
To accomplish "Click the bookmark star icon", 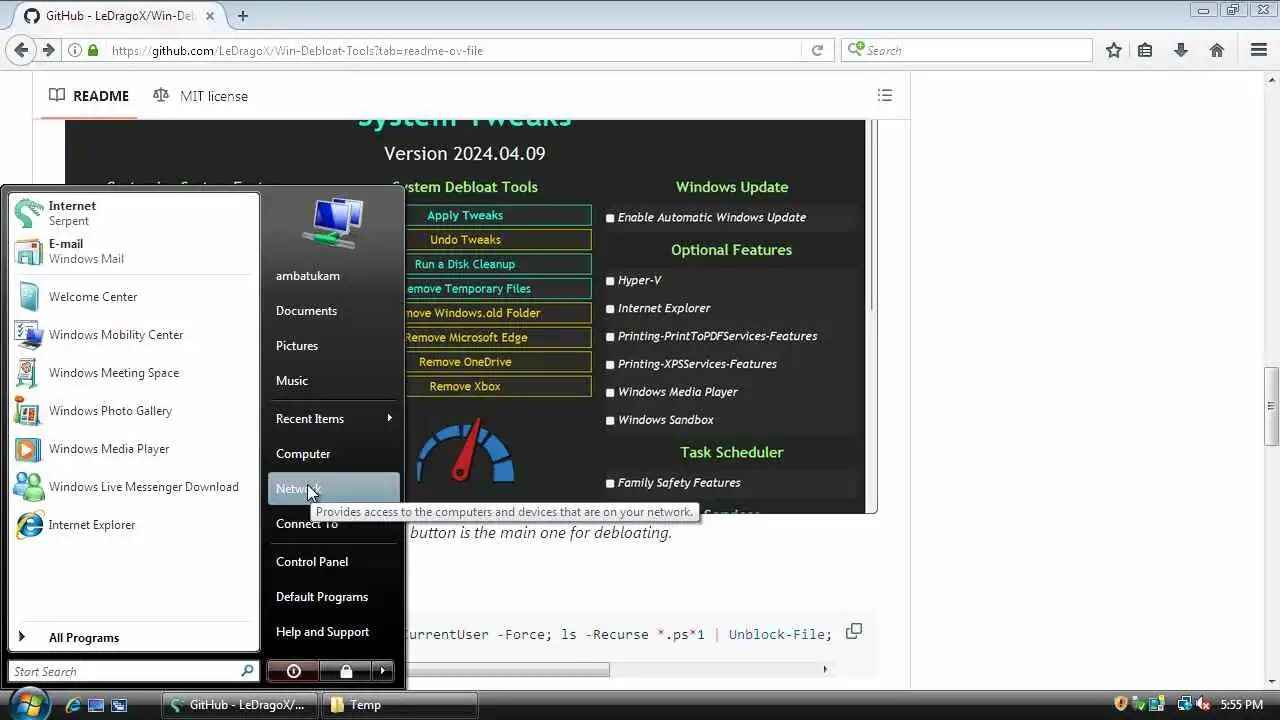I will [x=1114, y=50].
